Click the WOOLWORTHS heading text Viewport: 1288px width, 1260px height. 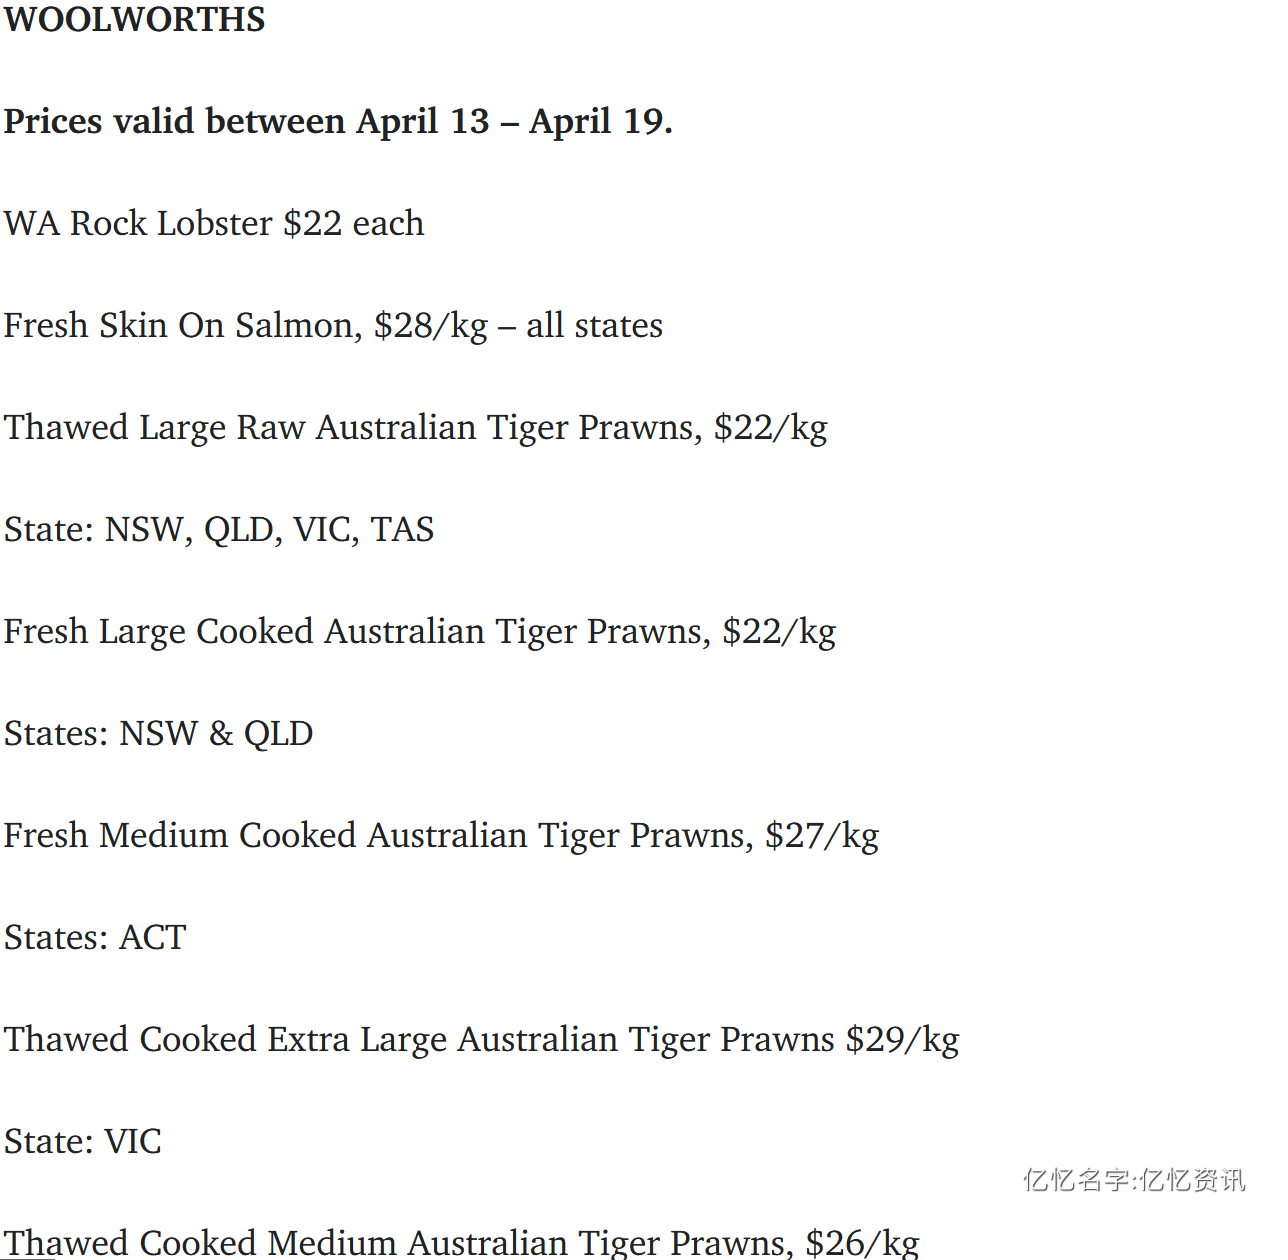135,19
